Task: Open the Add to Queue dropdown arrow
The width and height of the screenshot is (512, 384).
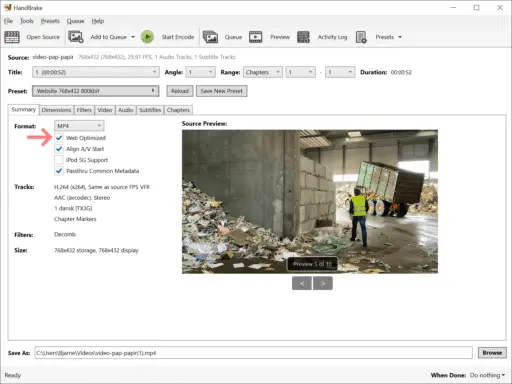Action: coord(133,37)
